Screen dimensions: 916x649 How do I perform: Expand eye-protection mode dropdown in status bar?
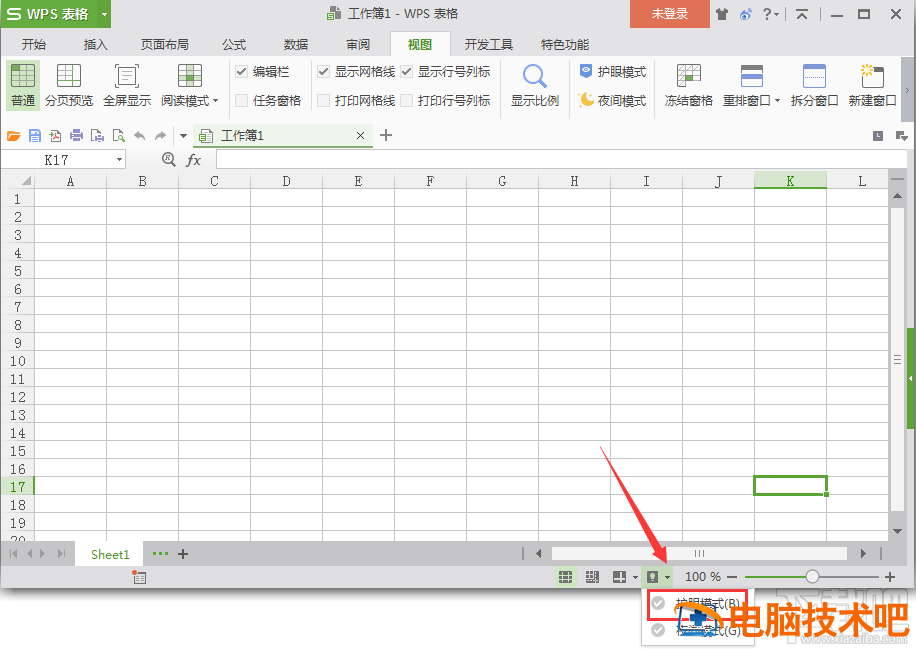[667, 577]
